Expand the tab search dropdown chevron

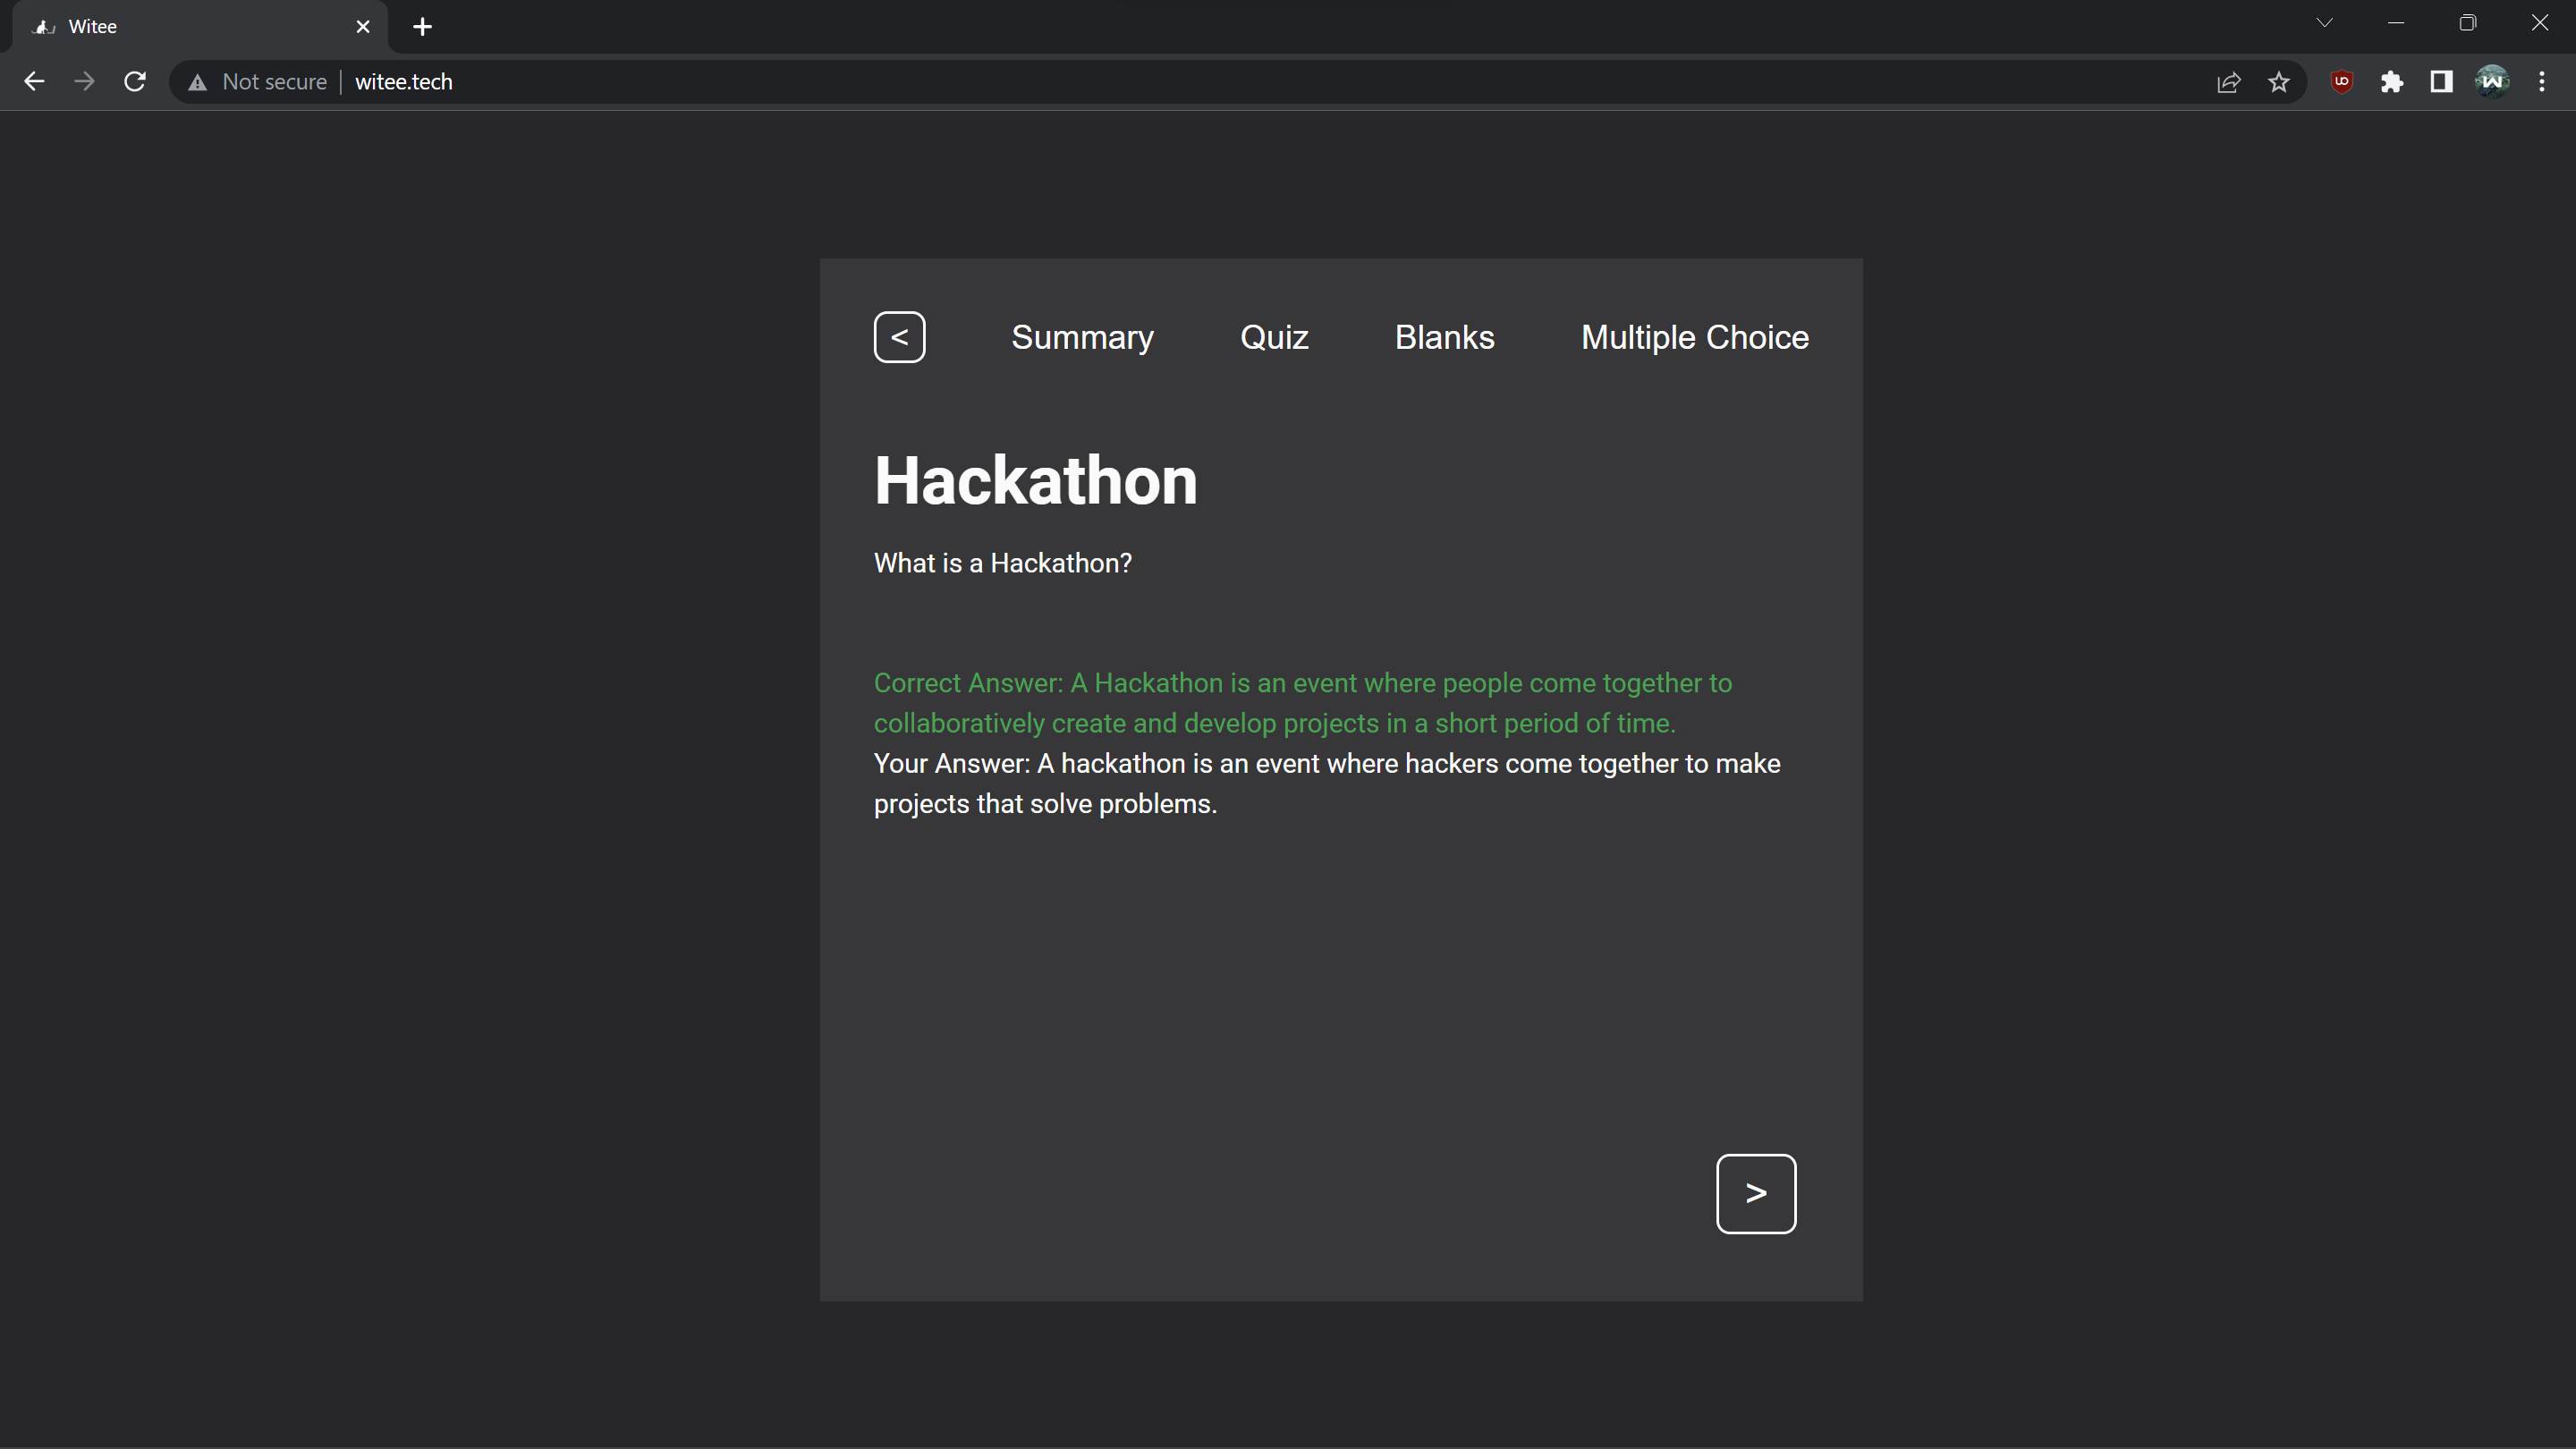[x=2324, y=23]
